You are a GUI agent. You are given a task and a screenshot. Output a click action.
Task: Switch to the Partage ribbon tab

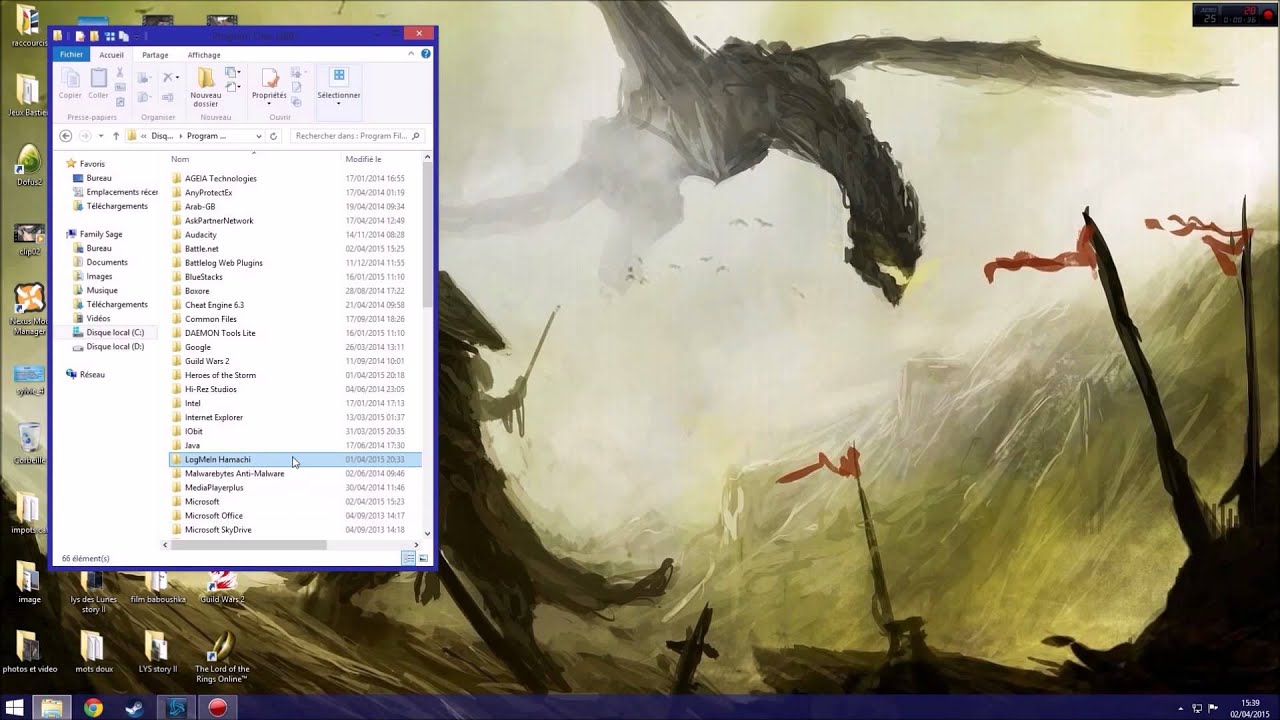pyautogui.click(x=155, y=55)
